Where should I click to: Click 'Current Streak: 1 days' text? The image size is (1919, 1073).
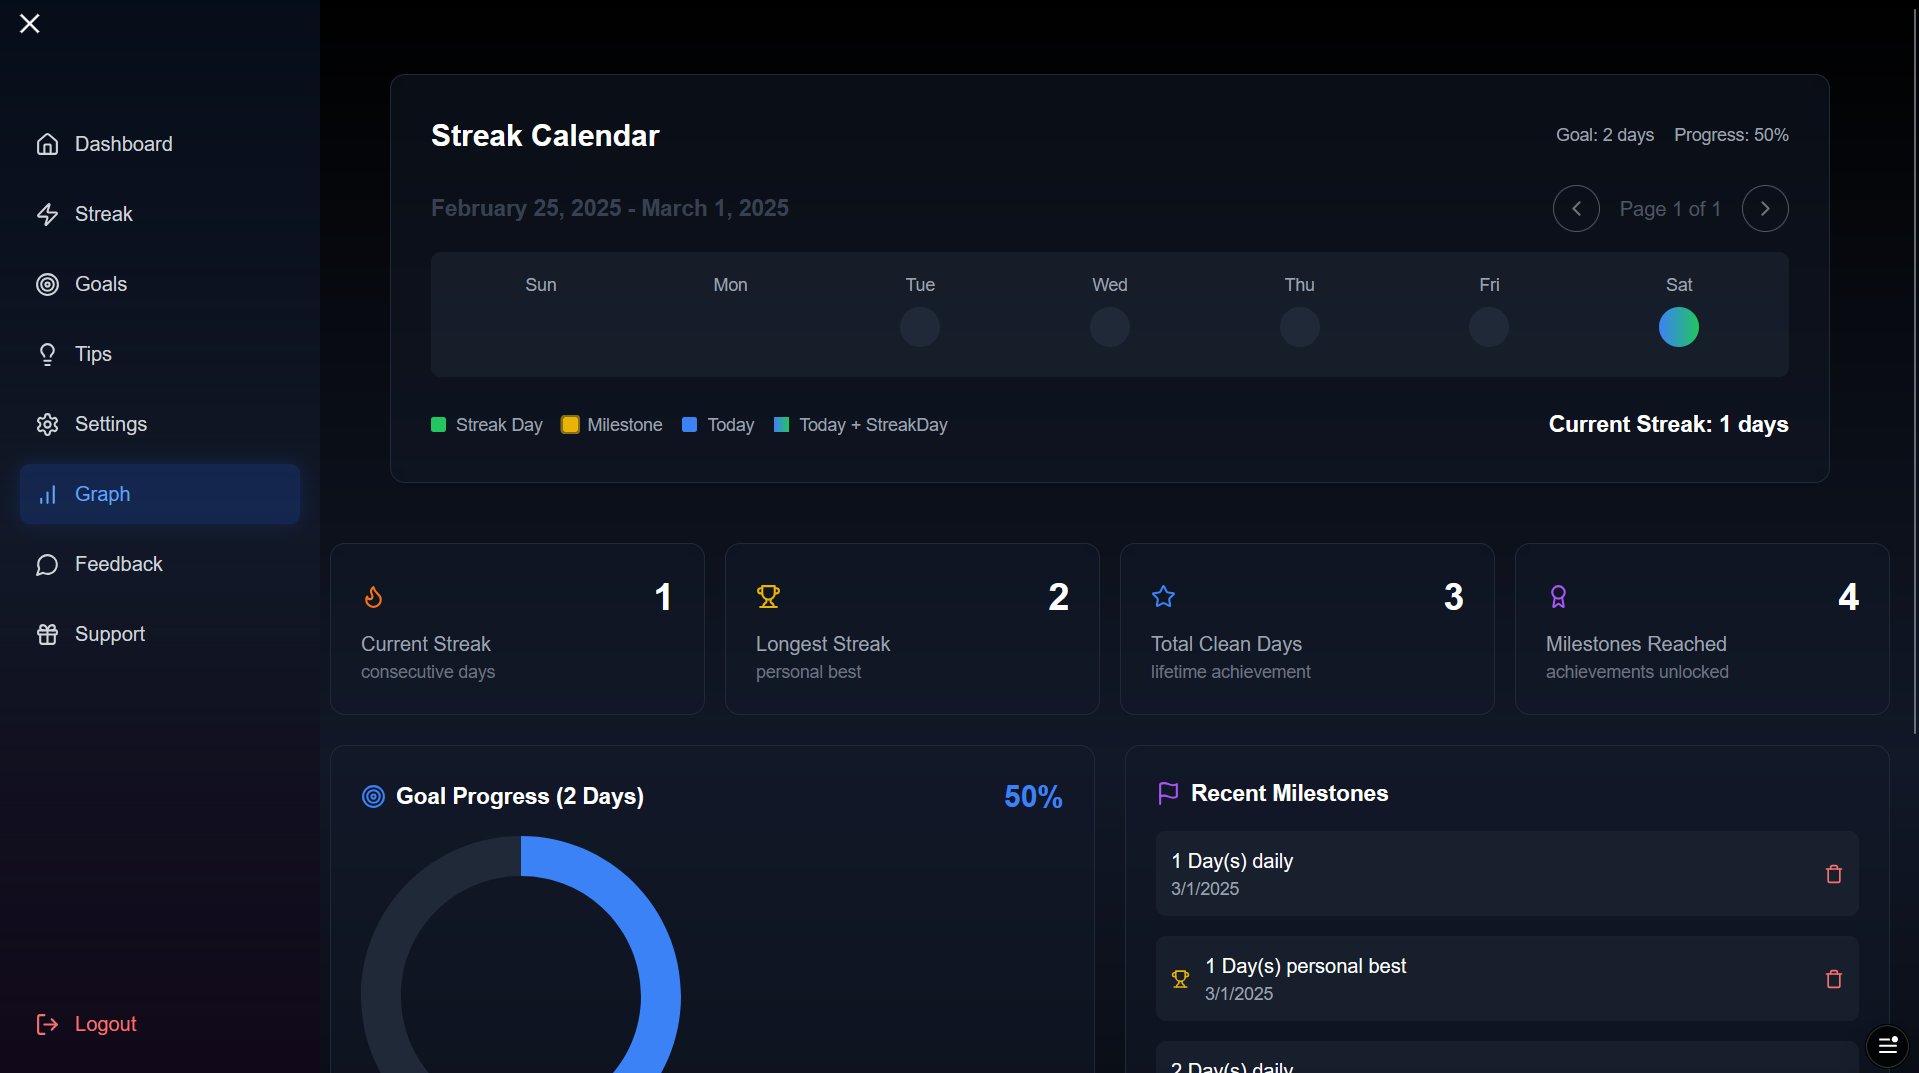tap(1669, 425)
